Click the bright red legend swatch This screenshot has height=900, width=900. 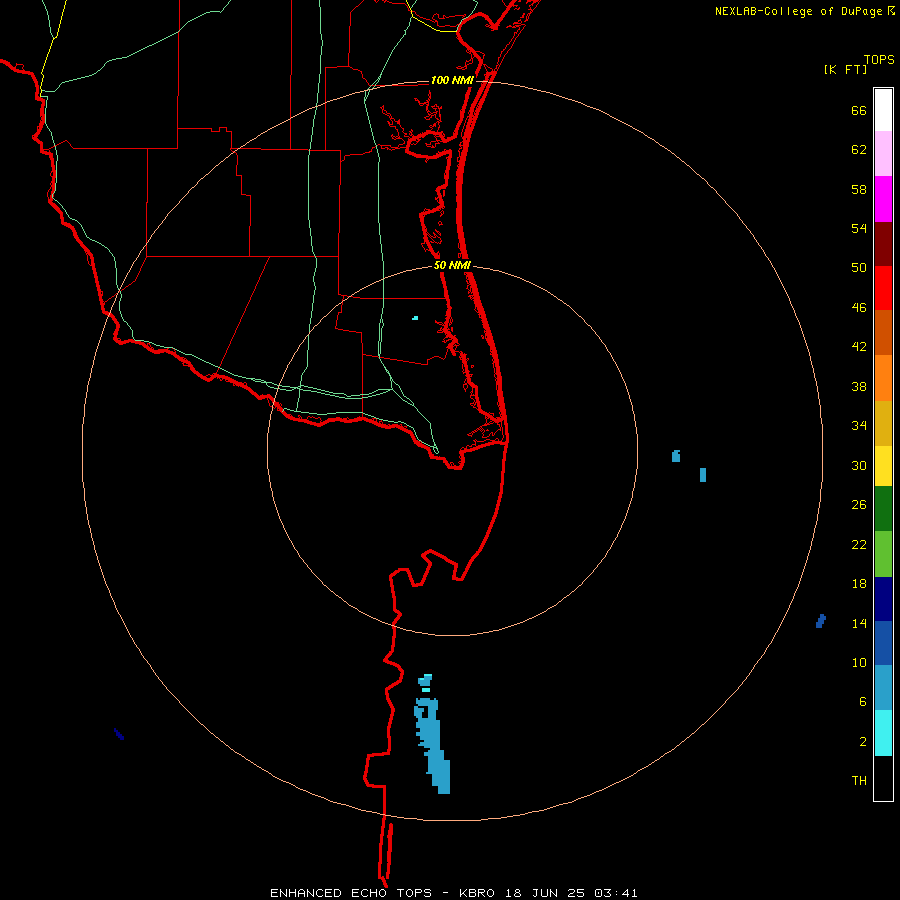(883, 288)
